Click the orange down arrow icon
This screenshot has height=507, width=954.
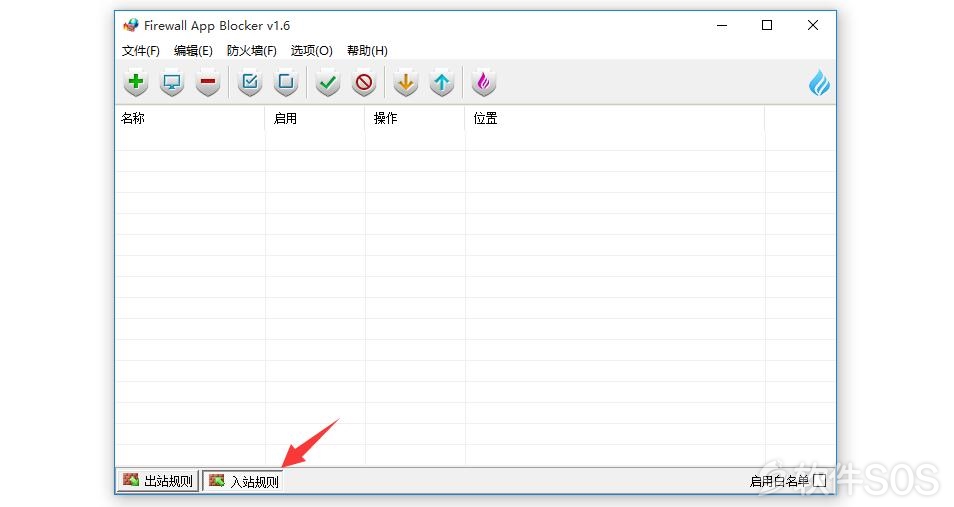[406, 82]
